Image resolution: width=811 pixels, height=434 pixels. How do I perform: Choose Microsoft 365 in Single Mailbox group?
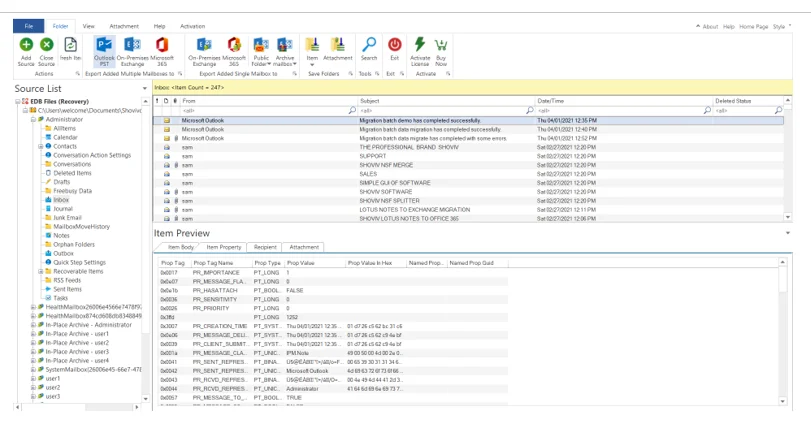coord(234,51)
